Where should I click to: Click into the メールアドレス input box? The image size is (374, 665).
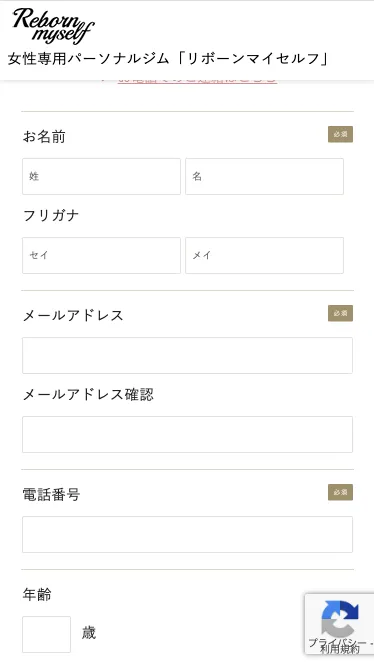tap(187, 355)
